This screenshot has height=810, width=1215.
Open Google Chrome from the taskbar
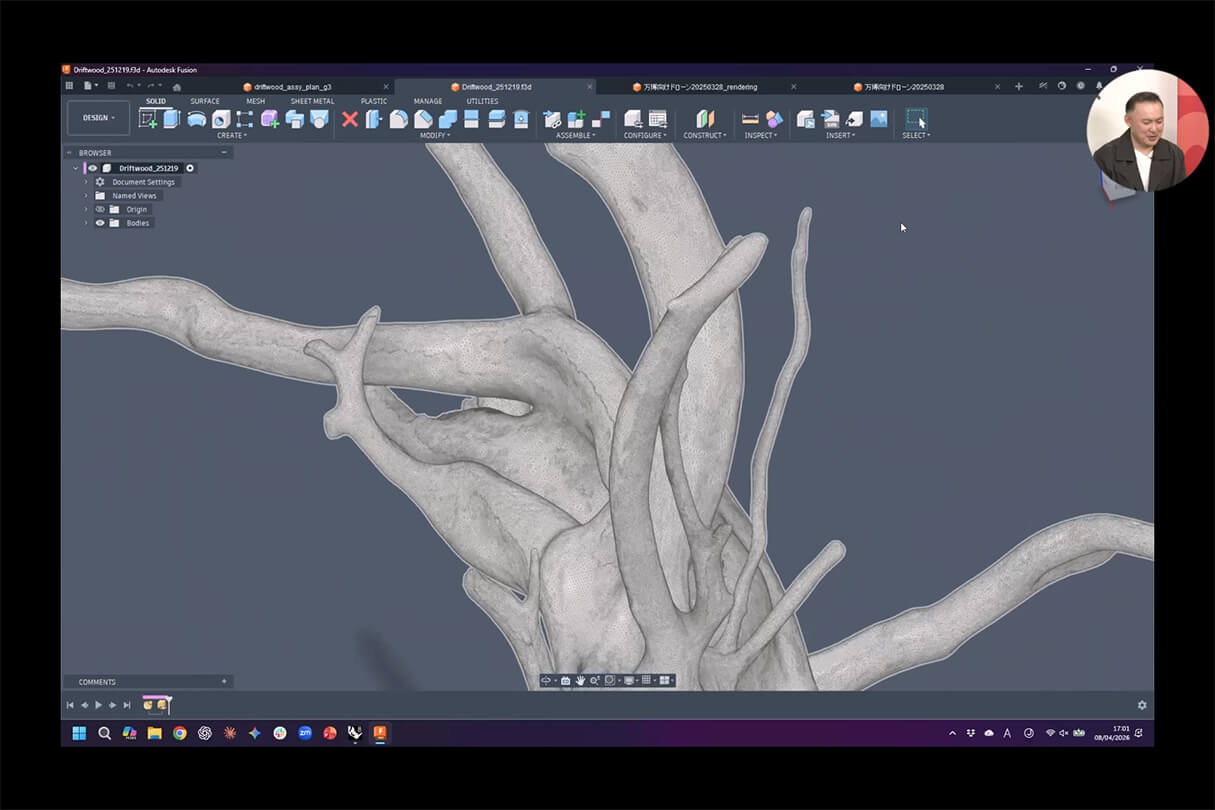[179, 733]
